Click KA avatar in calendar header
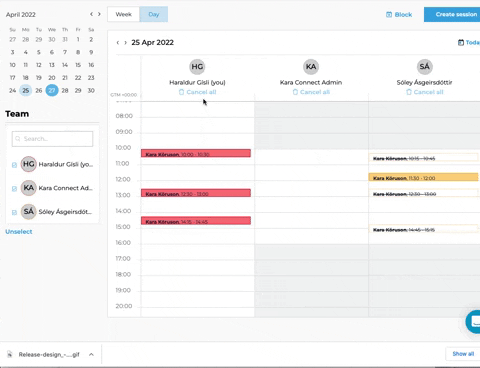The height and width of the screenshot is (368, 480). point(311,67)
